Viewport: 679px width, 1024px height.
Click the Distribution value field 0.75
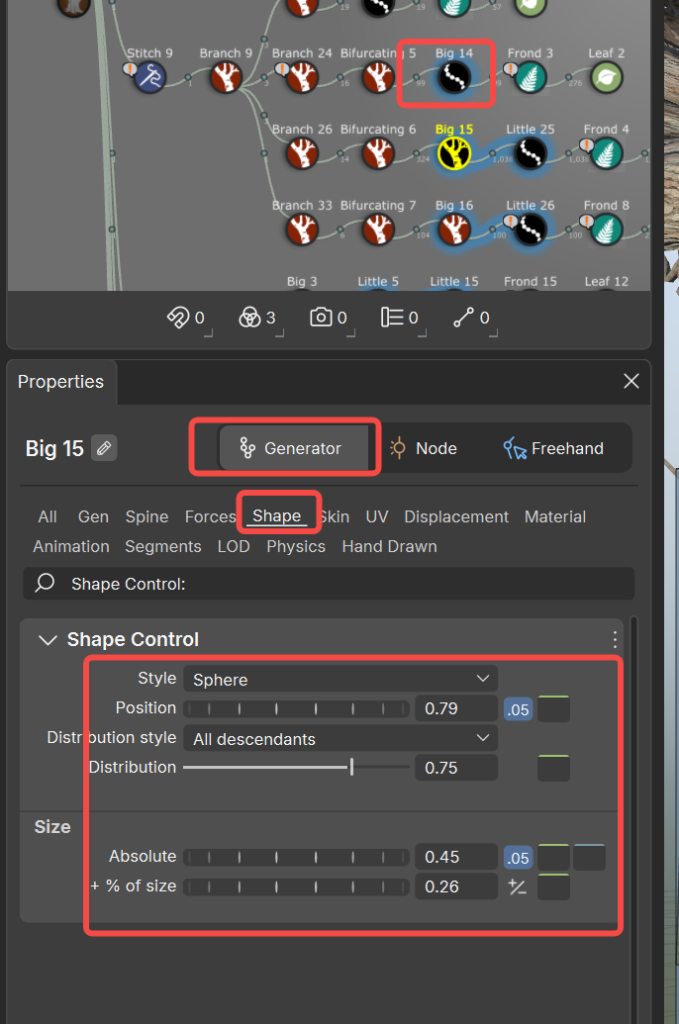point(456,768)
